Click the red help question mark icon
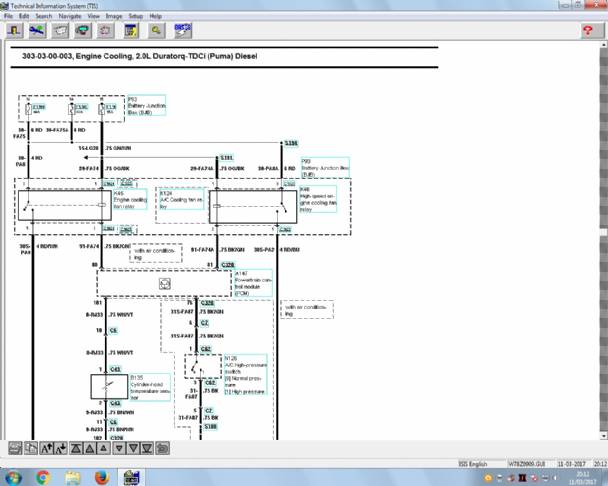The width and height of the screenshot is (608, 486). pos(588,31)
